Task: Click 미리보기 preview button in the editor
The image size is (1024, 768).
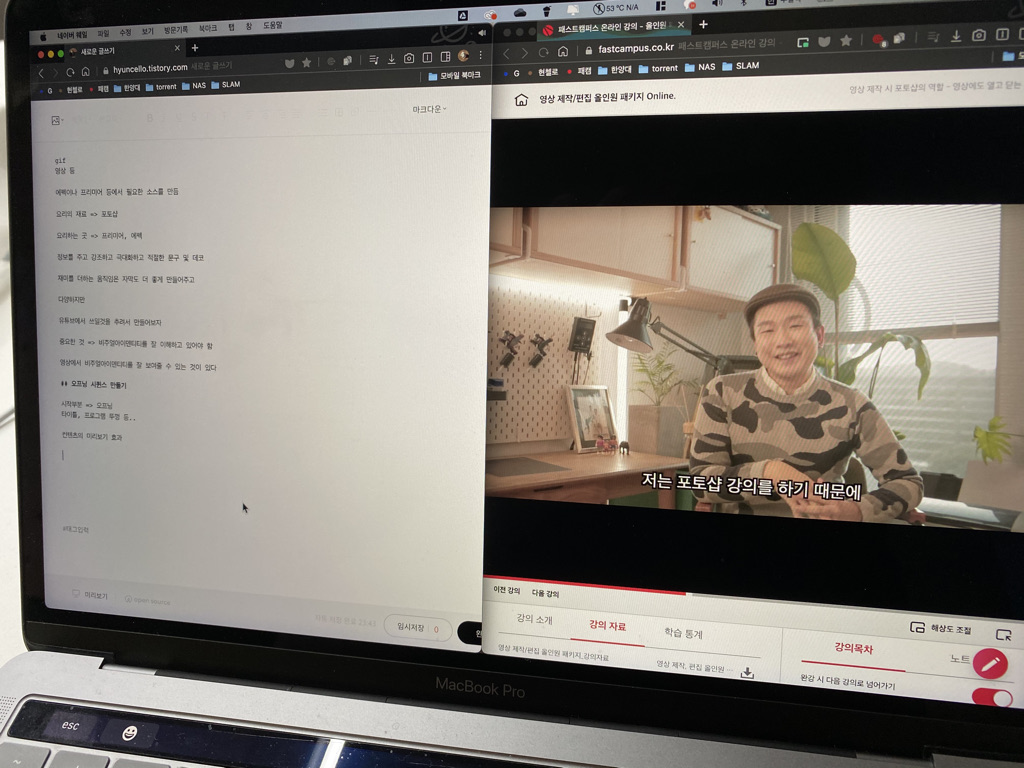Action: click(x=90, y=594)
